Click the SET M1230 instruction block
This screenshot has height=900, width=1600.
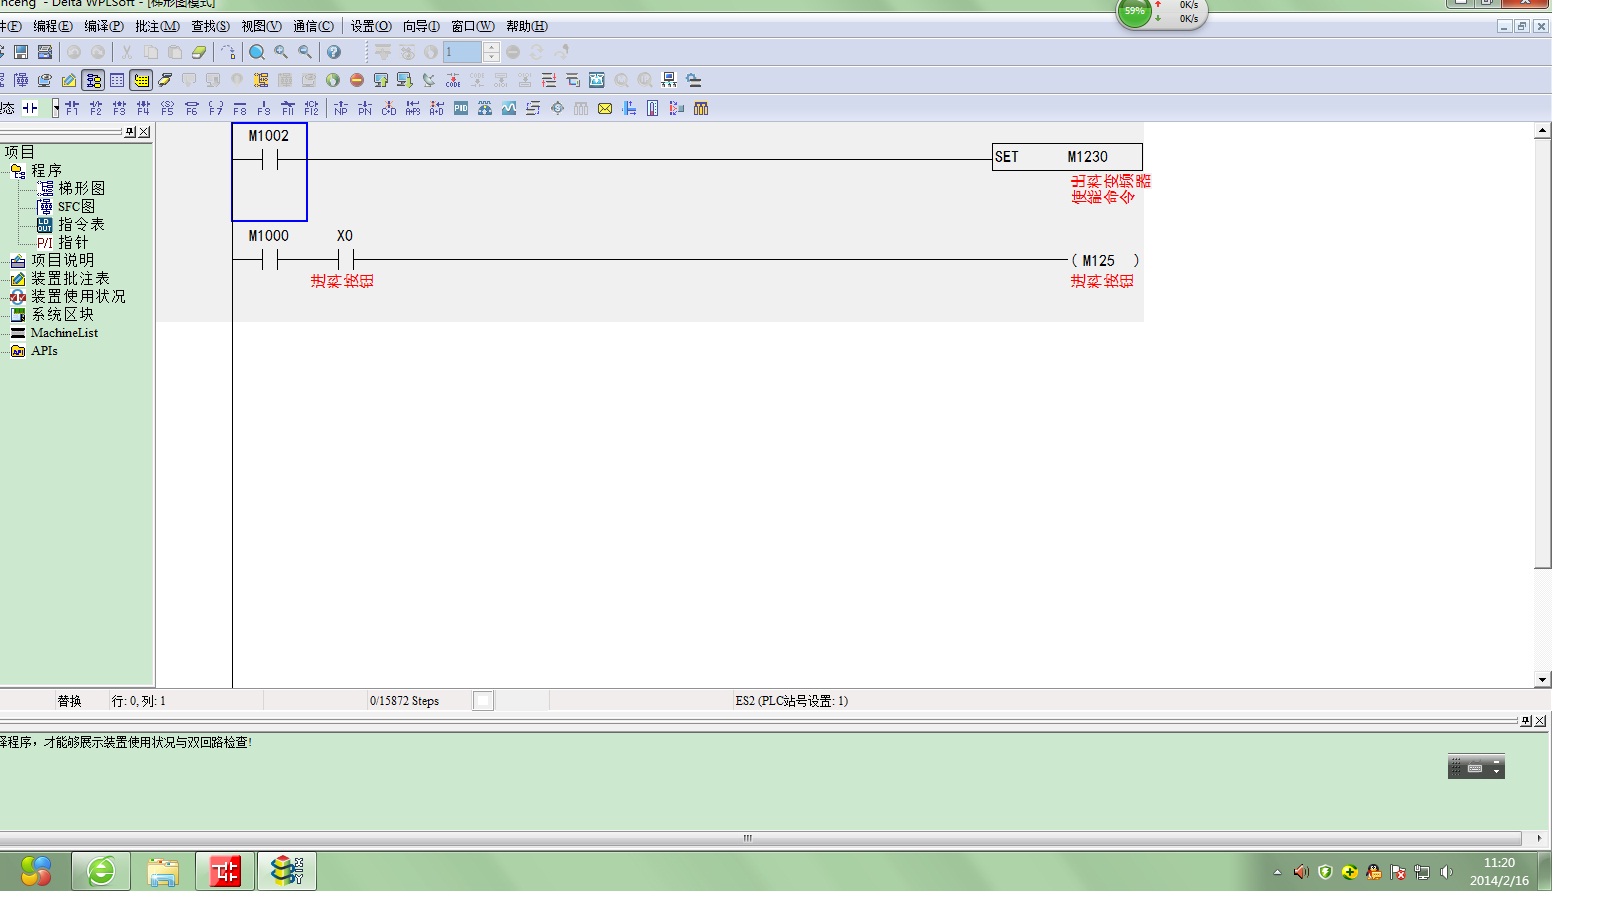click(1066, 157)
